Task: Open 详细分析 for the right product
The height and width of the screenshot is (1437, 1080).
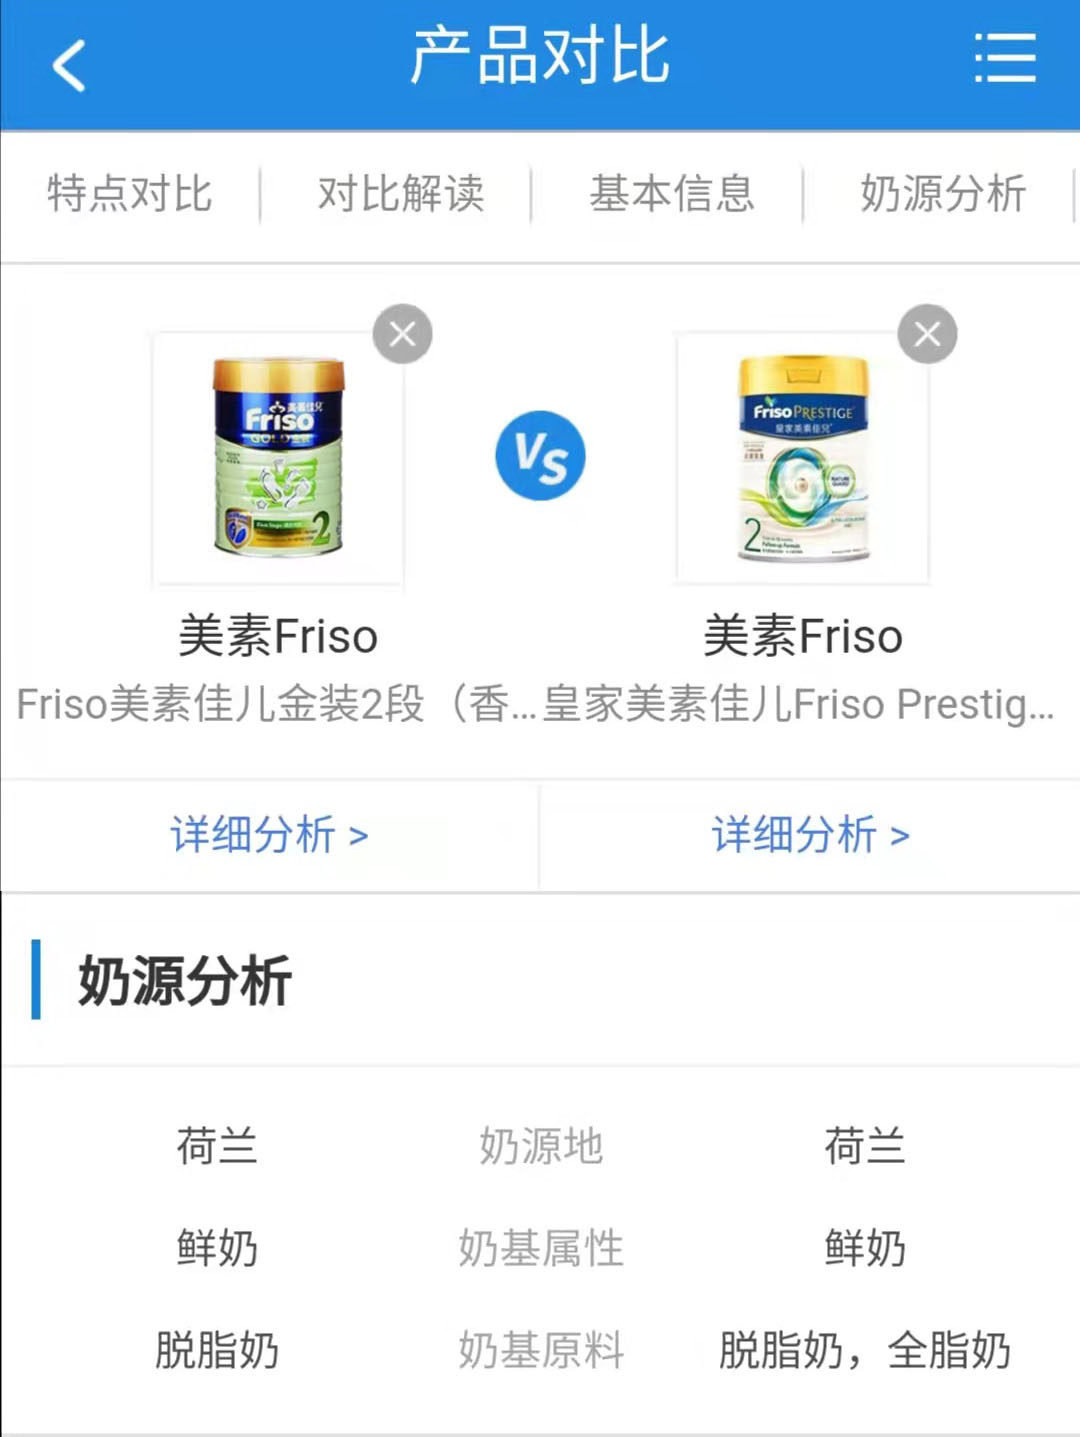Action: [810, 834]
